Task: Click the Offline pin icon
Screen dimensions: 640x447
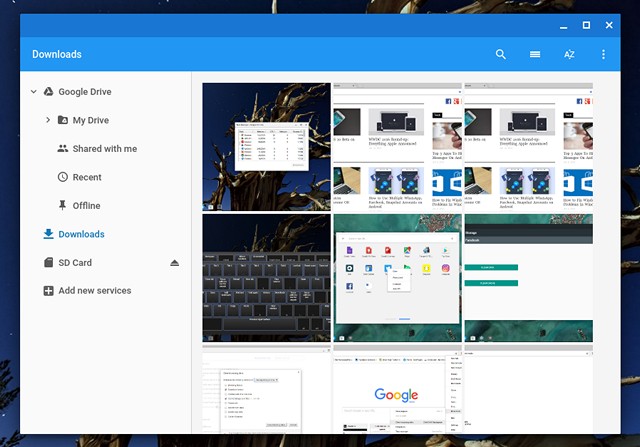Action: pyautogui.click(x=62, y=205)
